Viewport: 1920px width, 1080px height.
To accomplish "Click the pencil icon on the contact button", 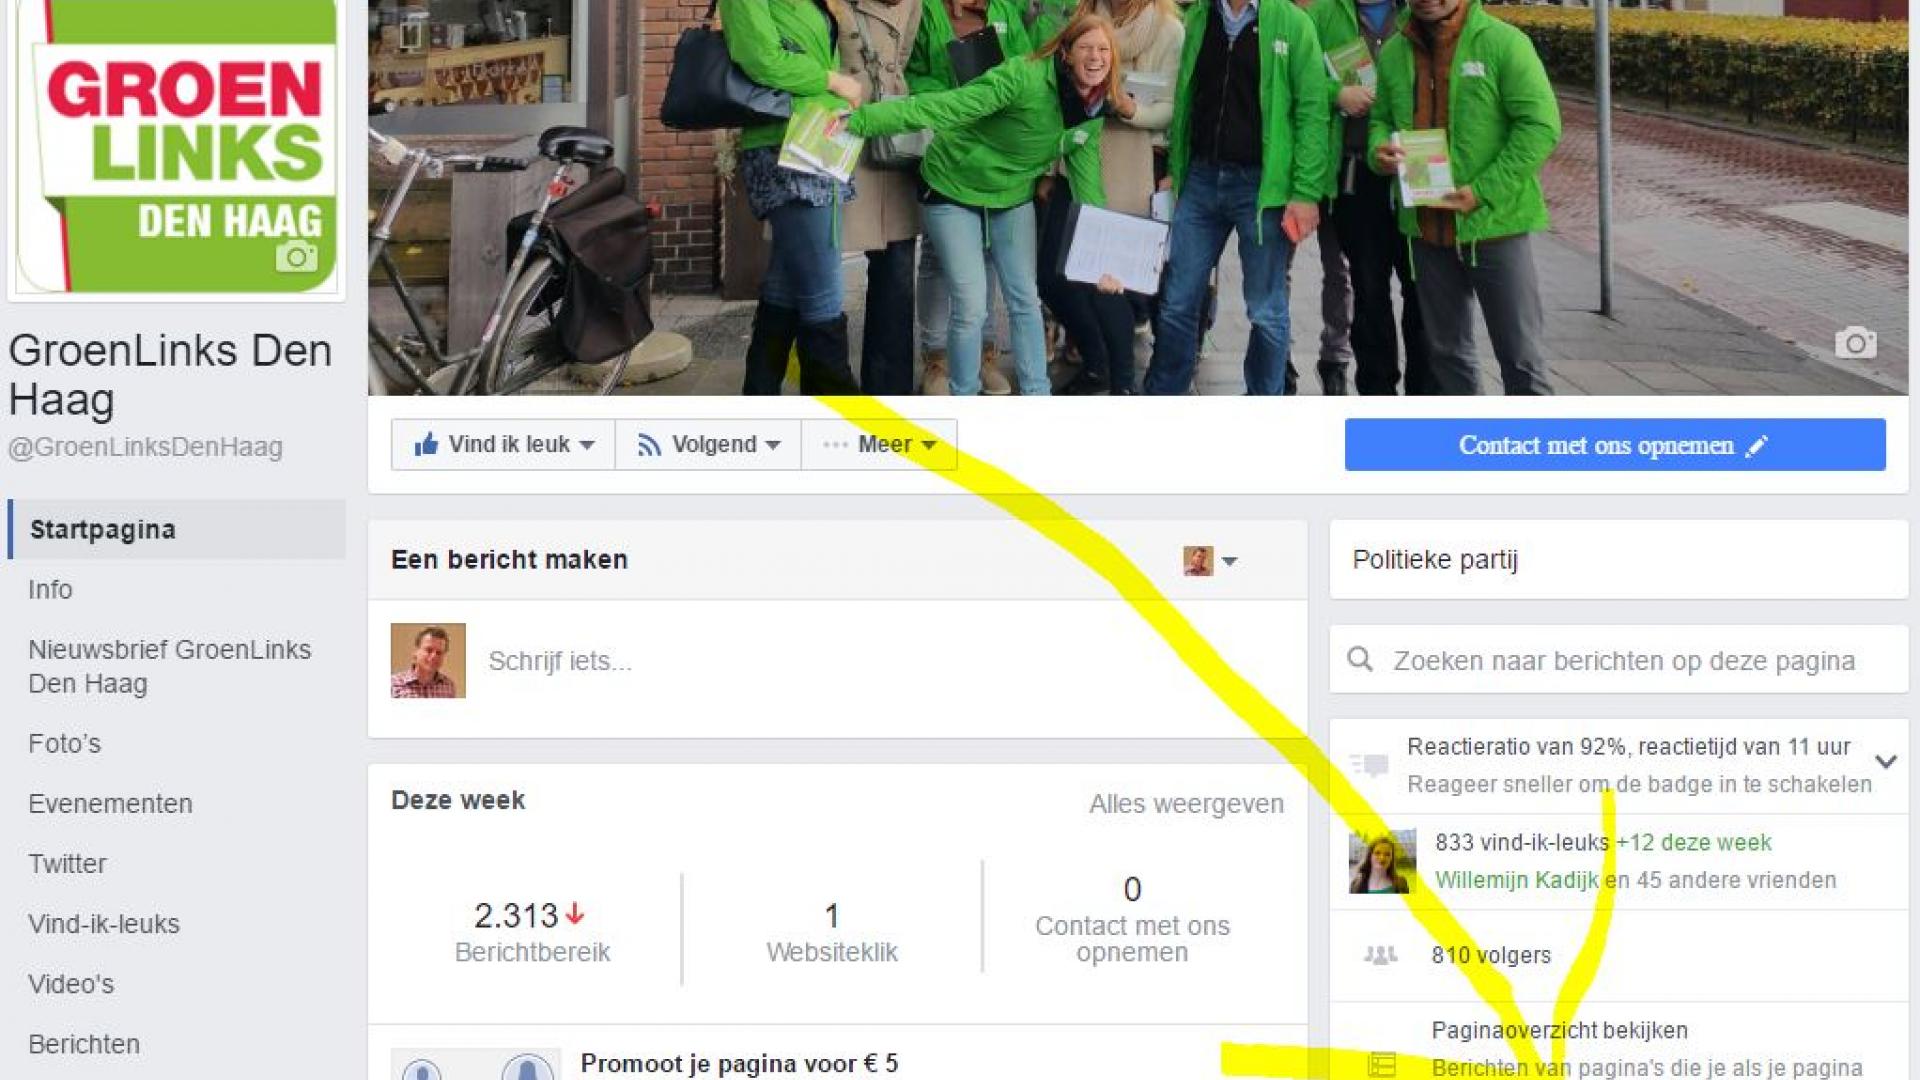I will (1756, 446).
